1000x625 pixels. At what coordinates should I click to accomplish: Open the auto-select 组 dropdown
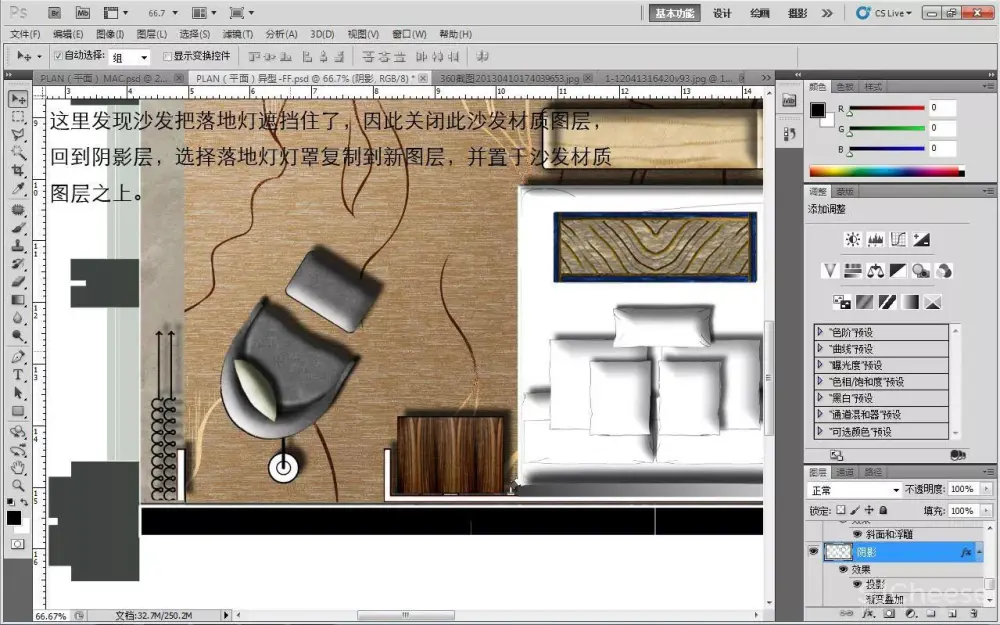[130, 57]
